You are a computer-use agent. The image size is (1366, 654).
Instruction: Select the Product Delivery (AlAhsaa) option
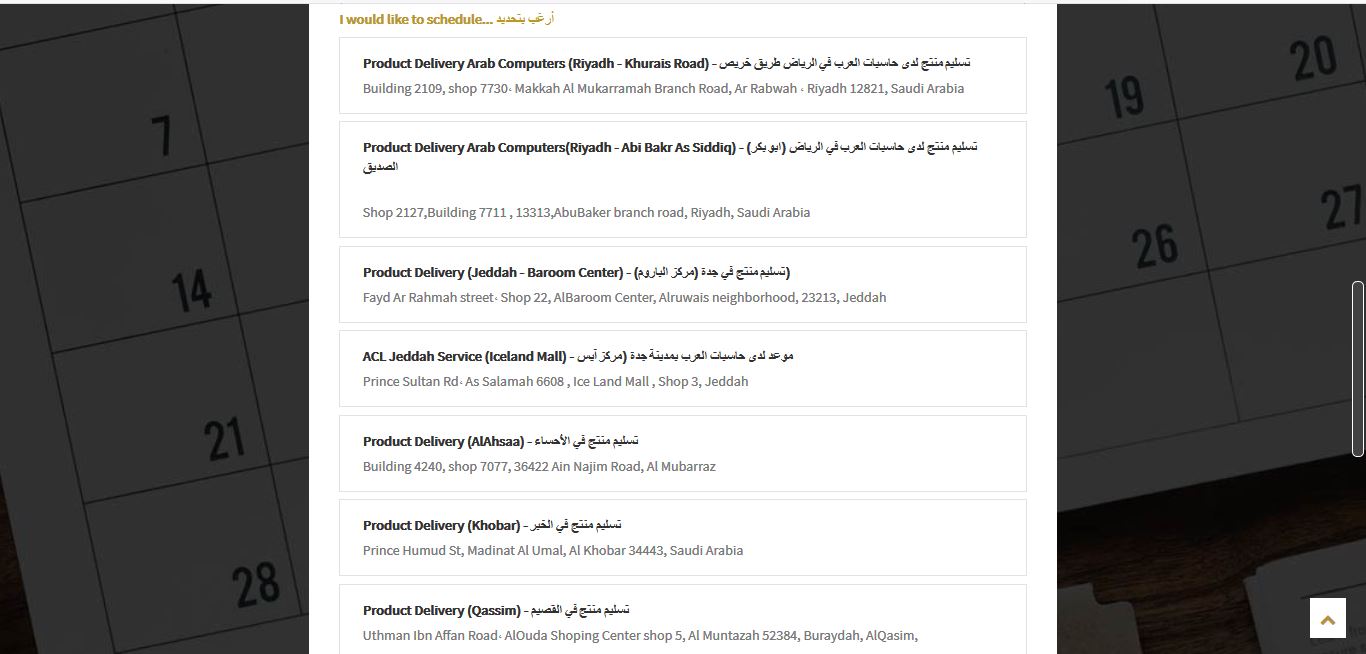[x=683, y=453]
